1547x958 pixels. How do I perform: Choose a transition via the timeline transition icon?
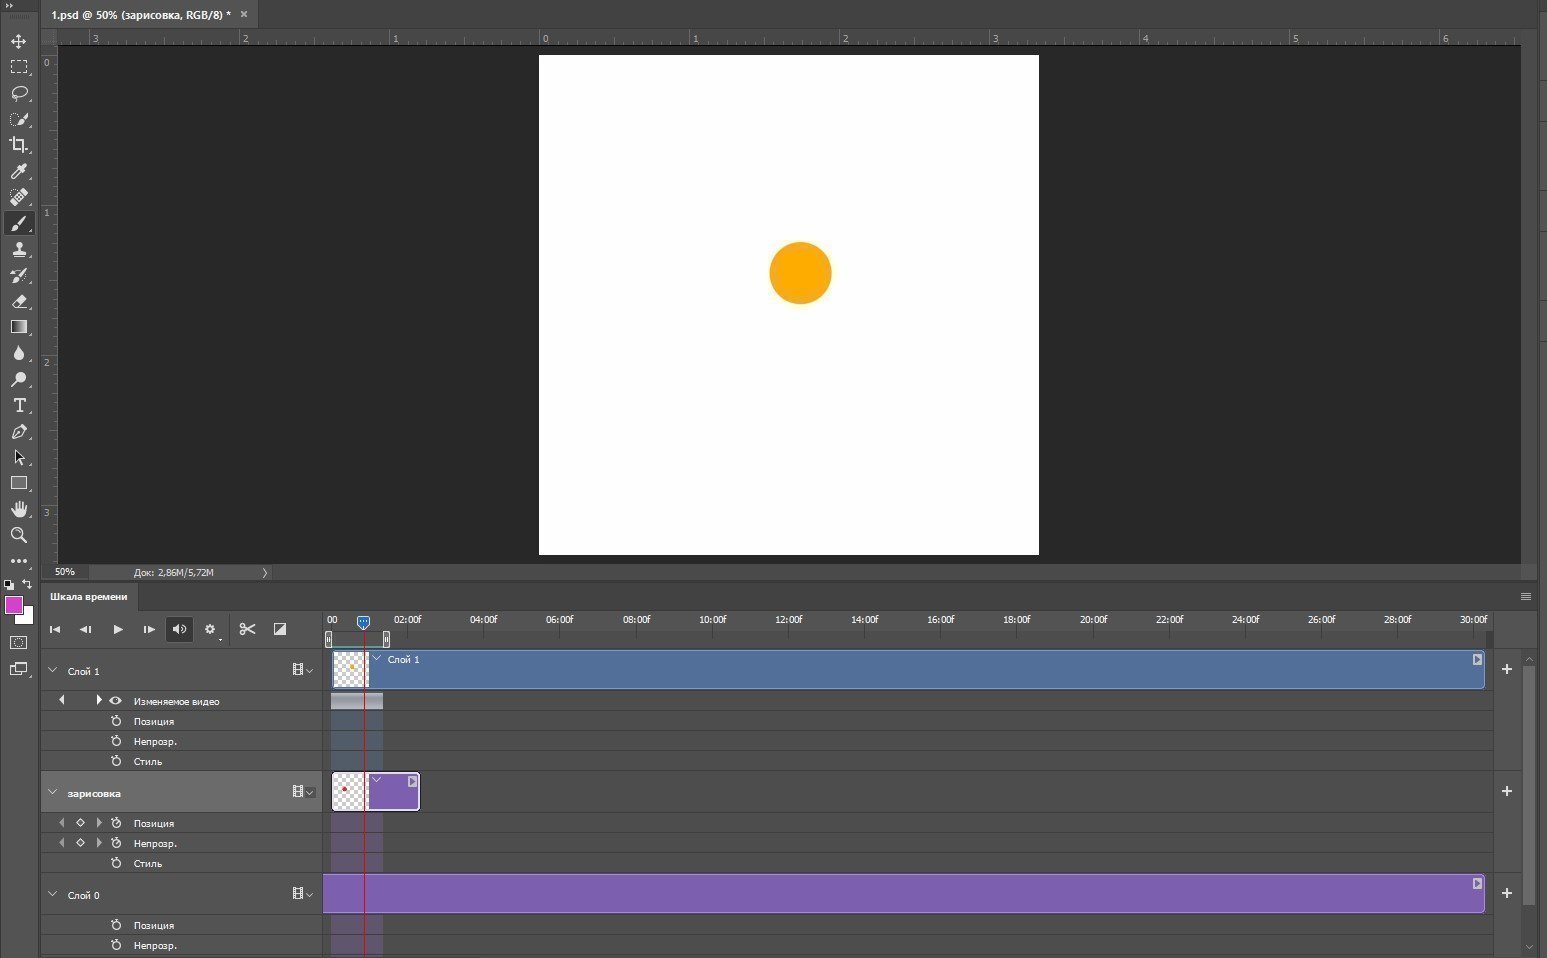click(x=280, y=629)
